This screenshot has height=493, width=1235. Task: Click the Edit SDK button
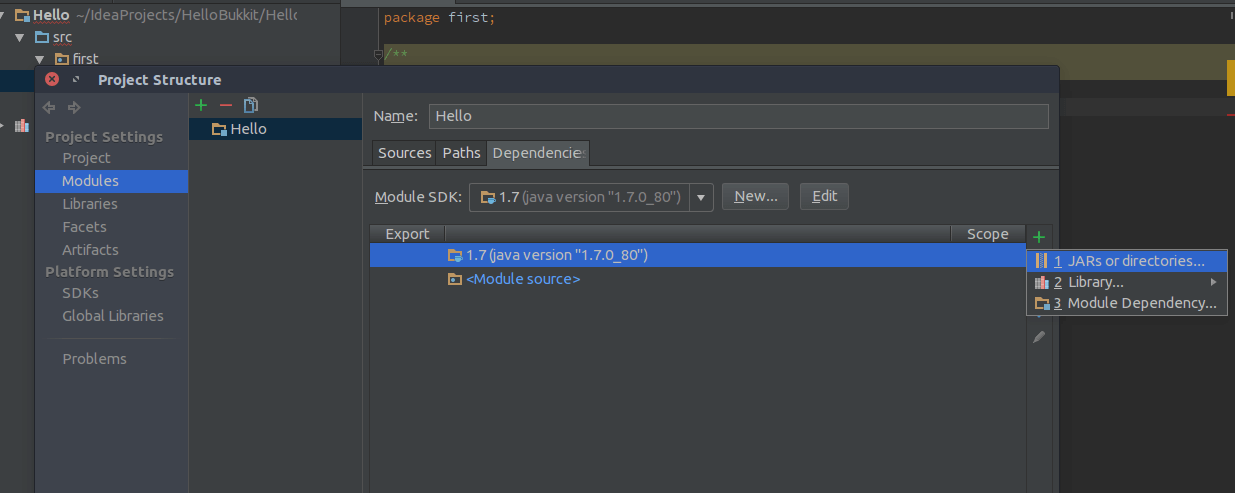[824, 196]
